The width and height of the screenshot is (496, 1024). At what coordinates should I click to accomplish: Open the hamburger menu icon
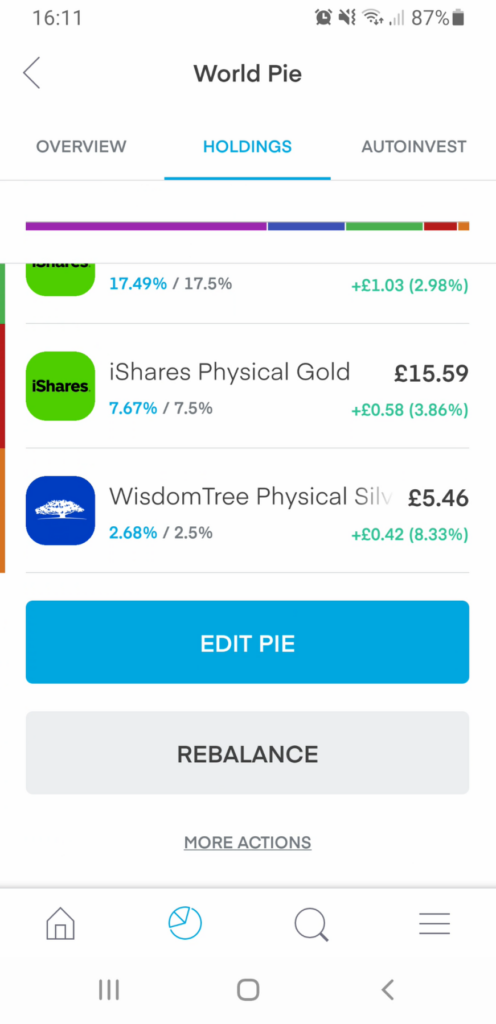pos(435,923)
